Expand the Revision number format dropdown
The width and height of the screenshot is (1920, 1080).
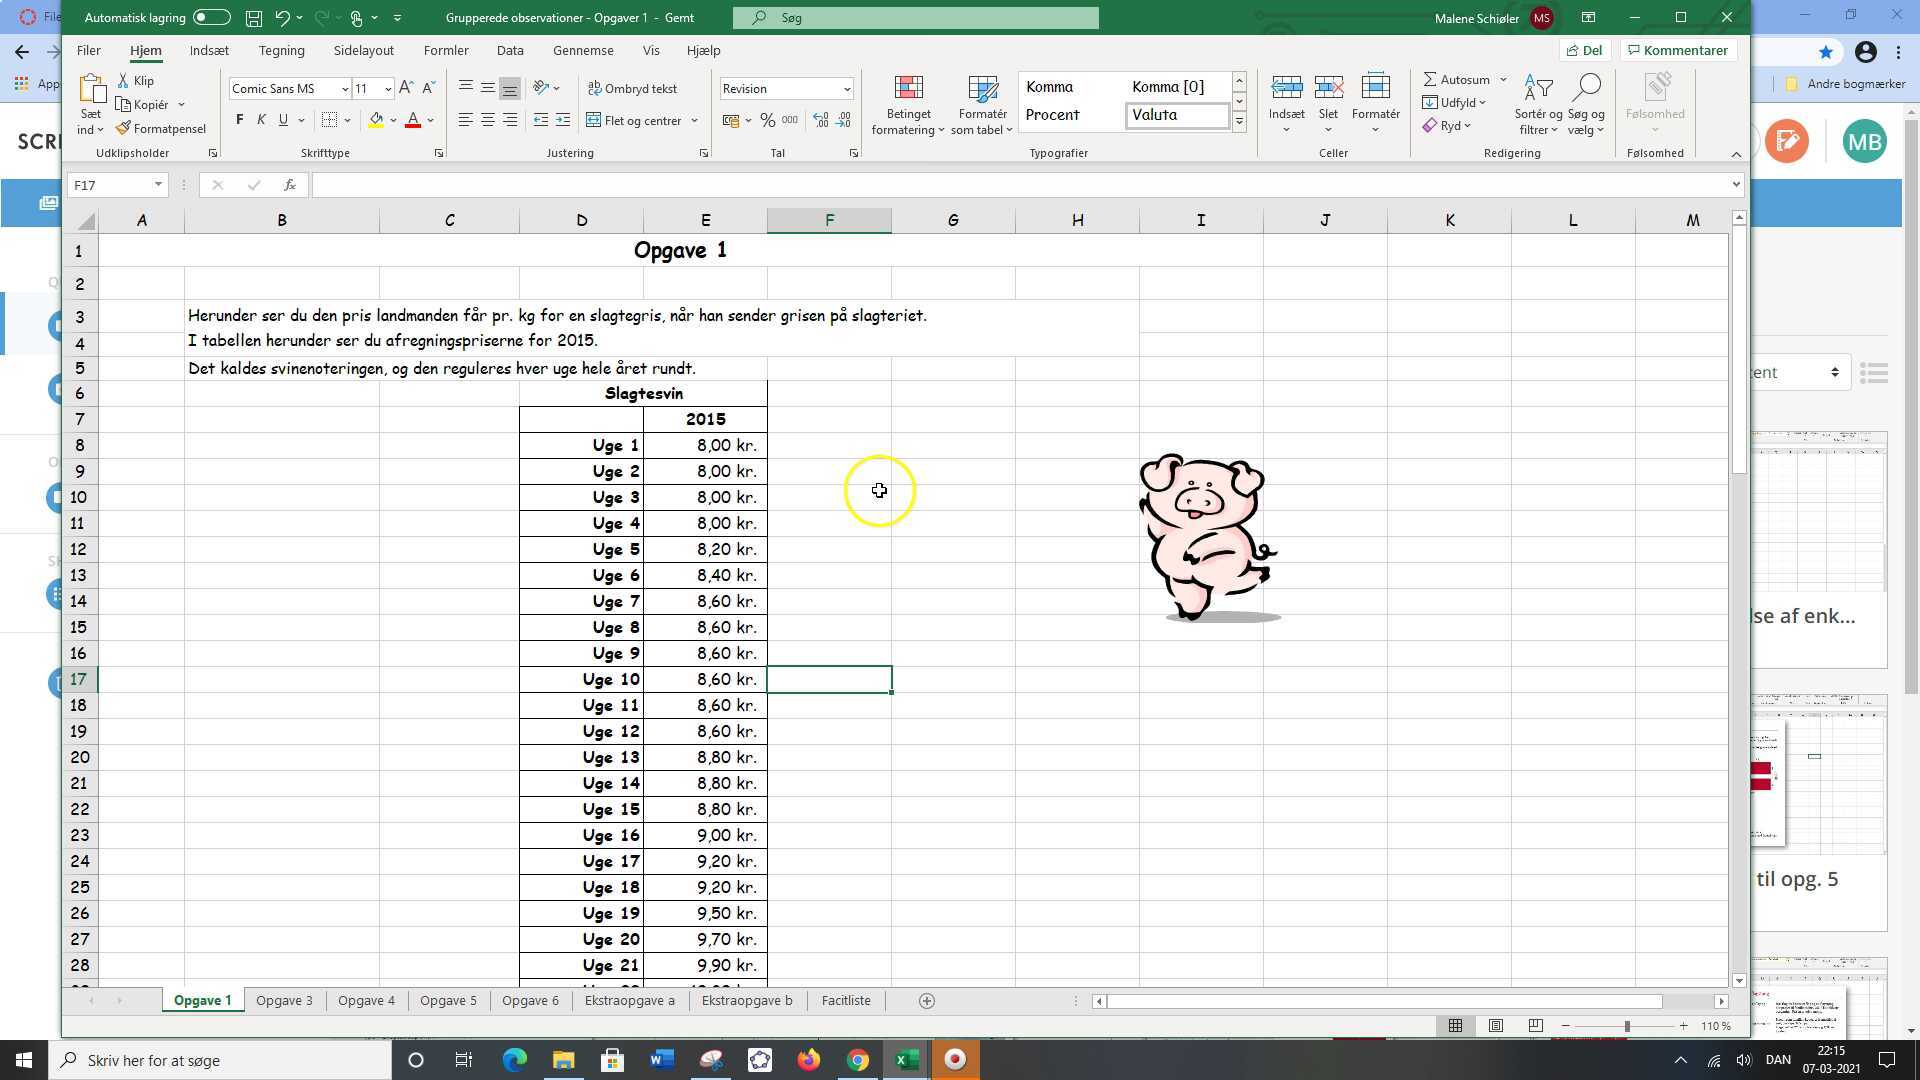coord(846,89)
